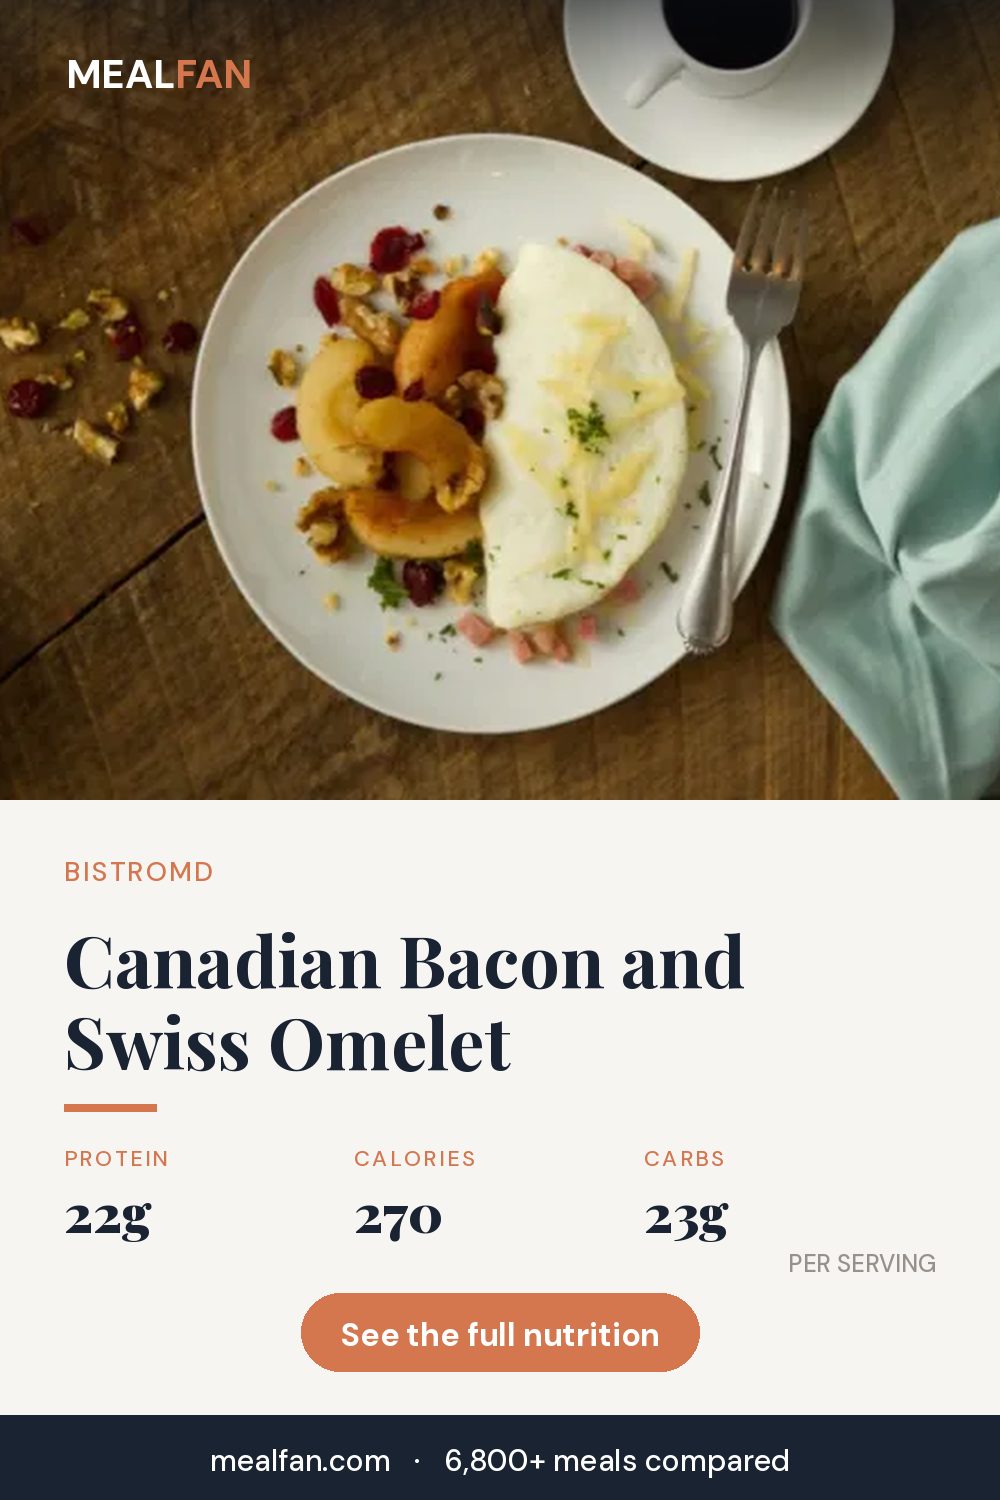Screen dimensions: 1000x1500
Task: Click the CARBS label
Action: pos(685,1159)
